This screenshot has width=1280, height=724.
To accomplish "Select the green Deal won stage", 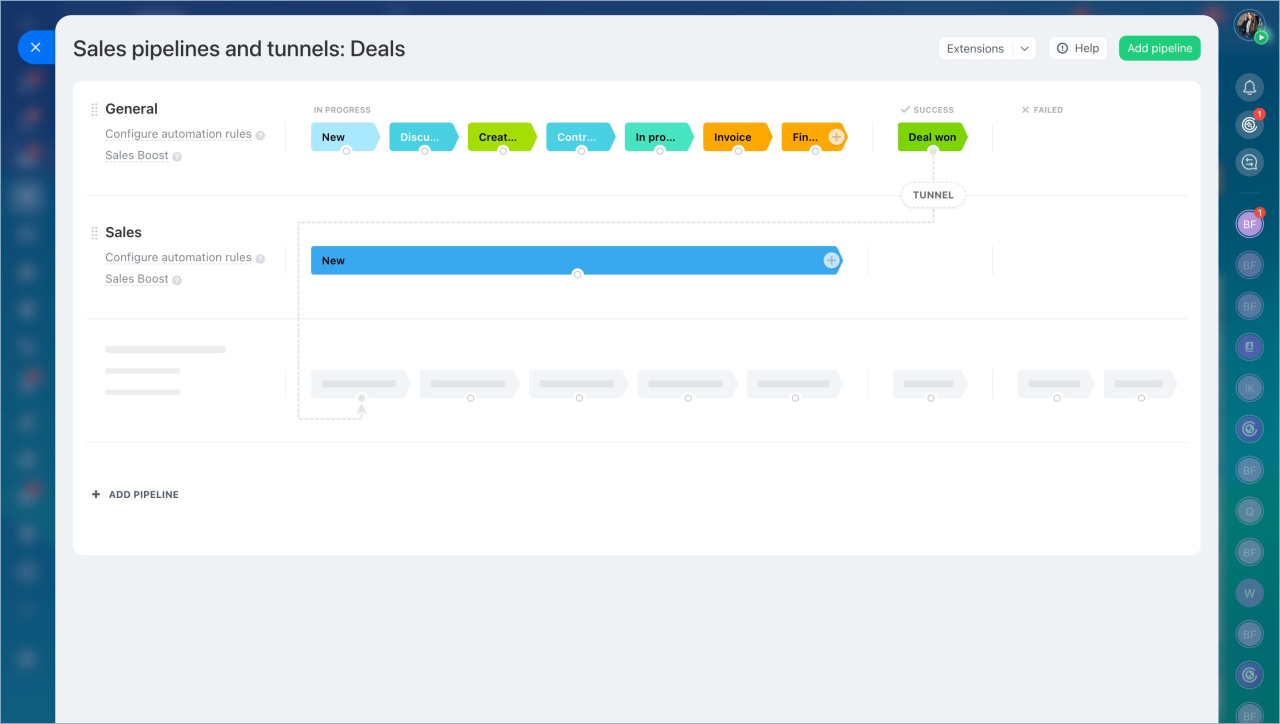I will (932, 137).
